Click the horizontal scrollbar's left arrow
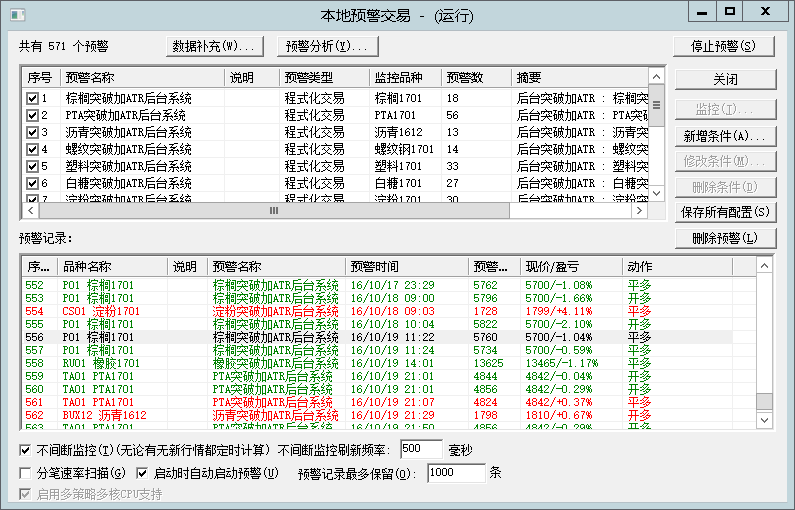This screenshot has height=510, width=795. point(29,212)
